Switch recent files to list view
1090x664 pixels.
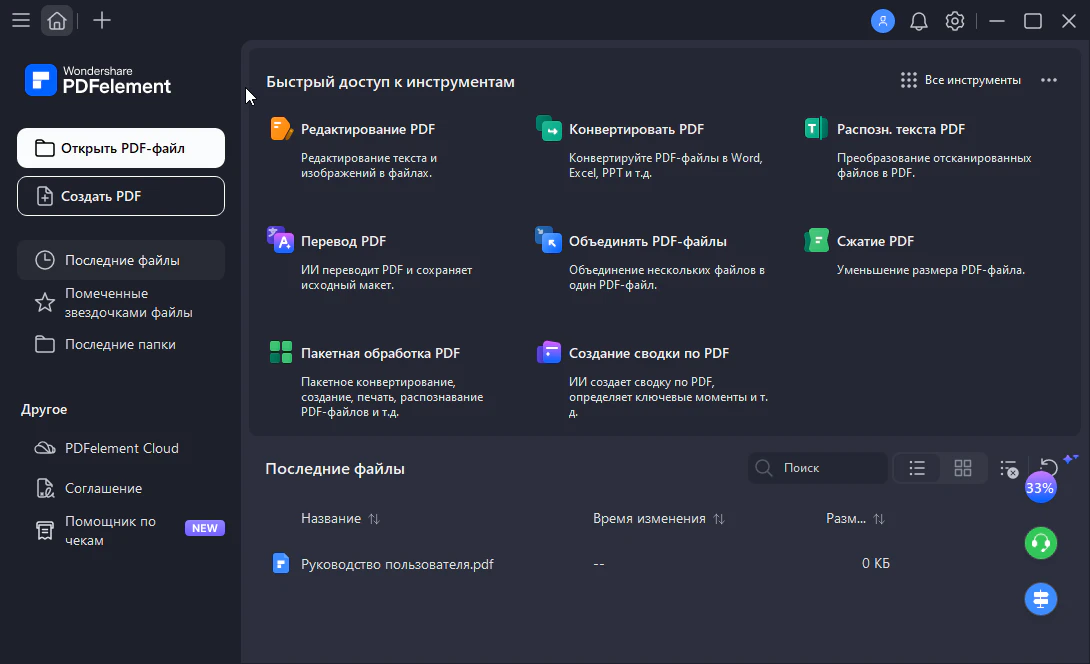[917, 468]
